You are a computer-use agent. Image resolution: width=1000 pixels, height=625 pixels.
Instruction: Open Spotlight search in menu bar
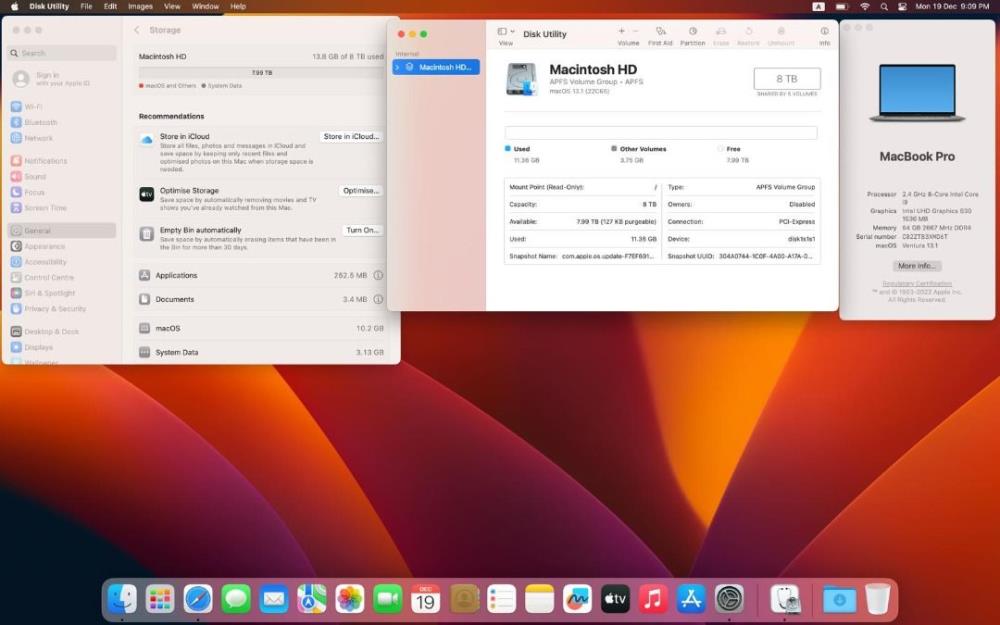click(884, 6)
